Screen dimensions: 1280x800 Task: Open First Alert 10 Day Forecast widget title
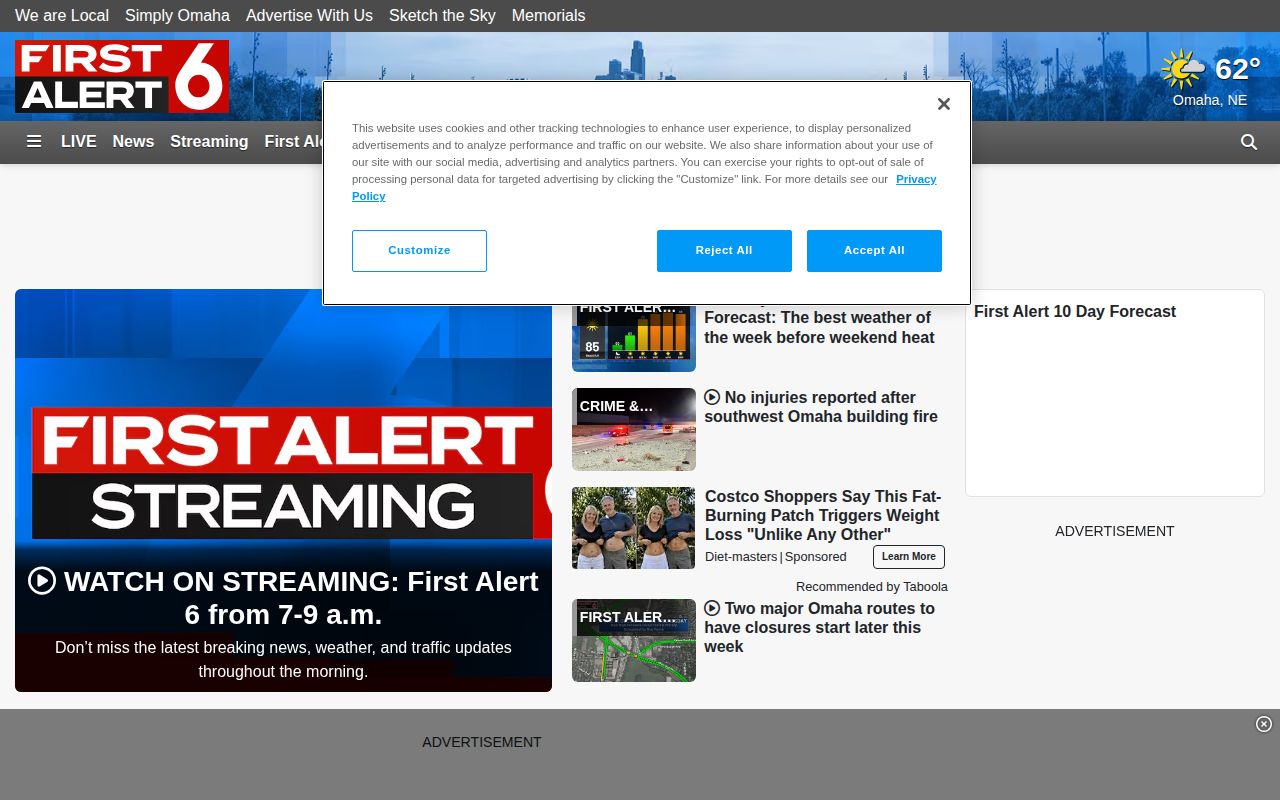coord(1075,312)
